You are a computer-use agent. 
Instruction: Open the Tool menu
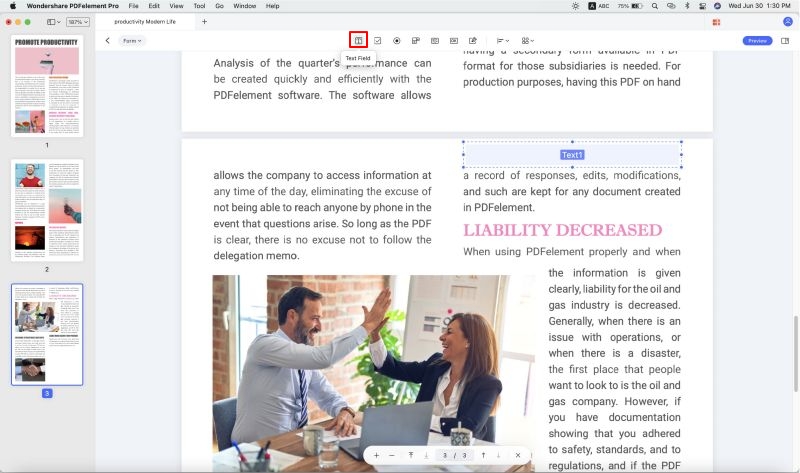pos(199,6)
